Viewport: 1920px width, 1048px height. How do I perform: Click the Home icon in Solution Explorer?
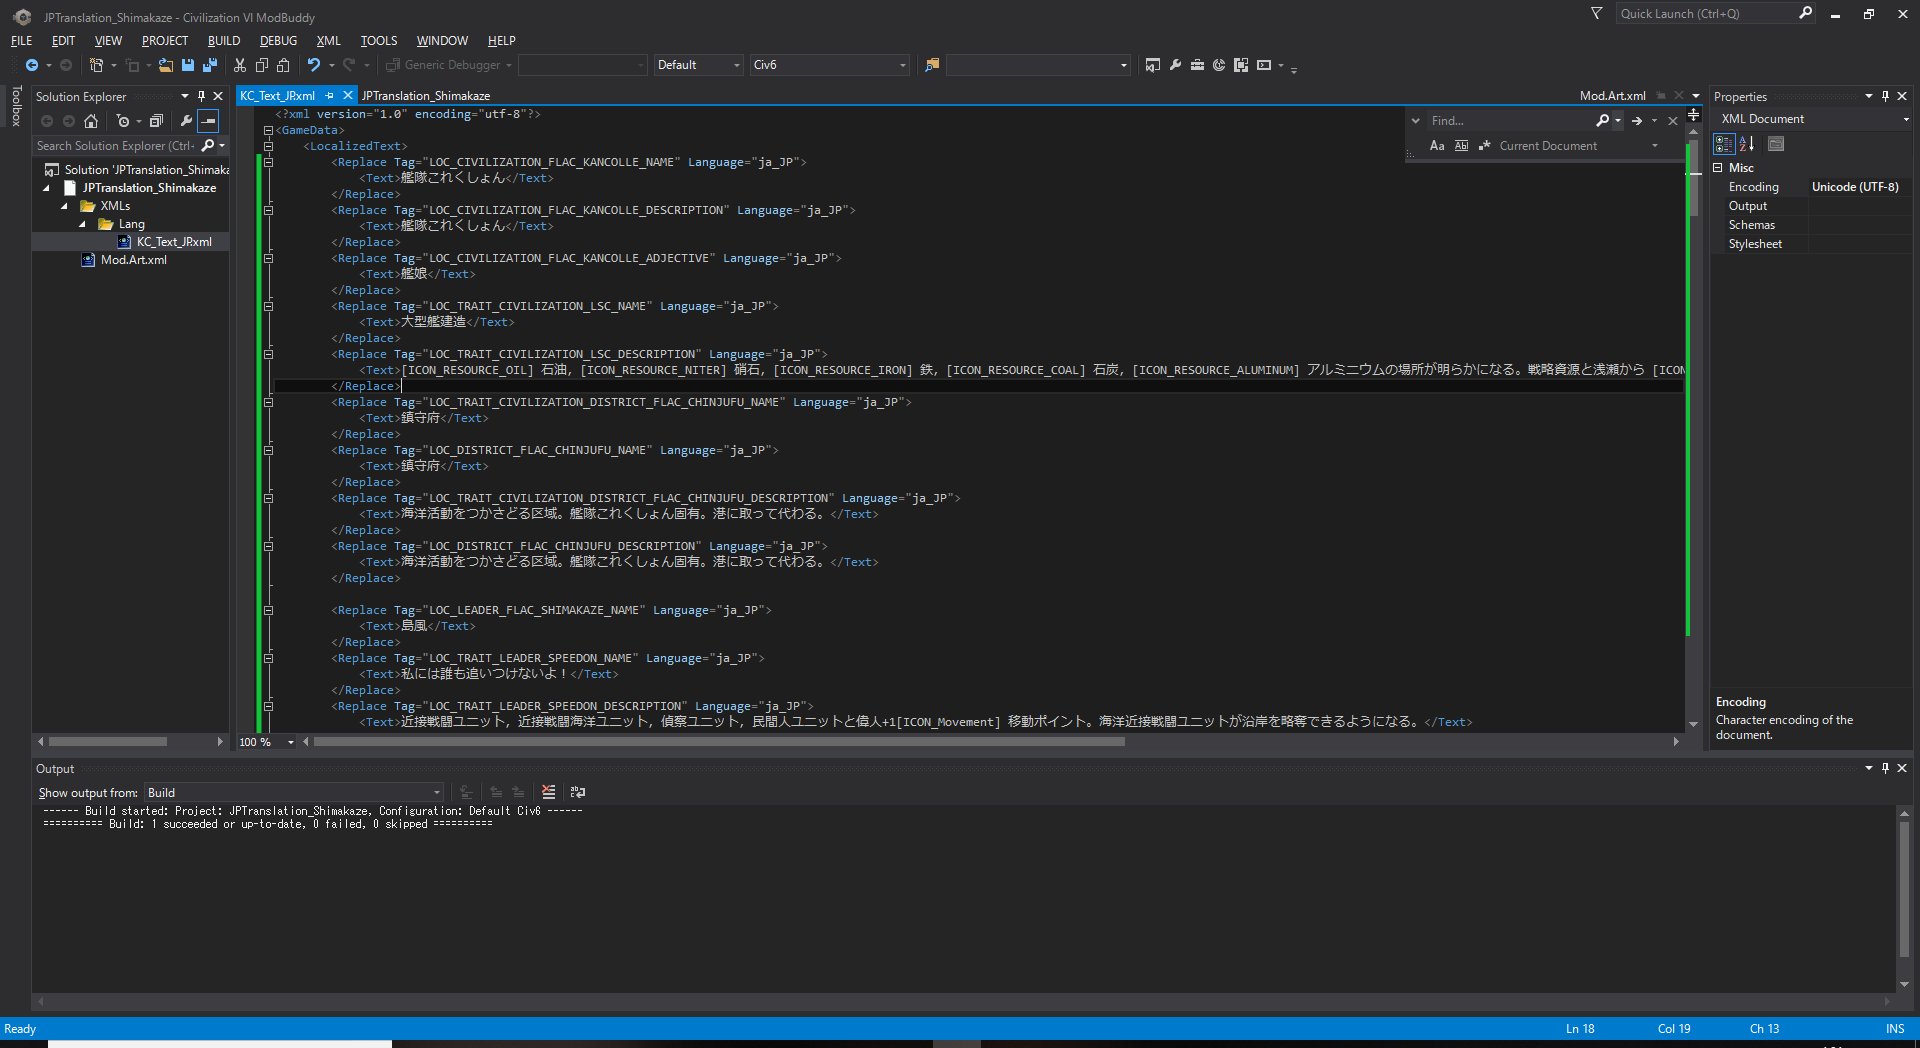pyautogui.click(x=91, y=121)
